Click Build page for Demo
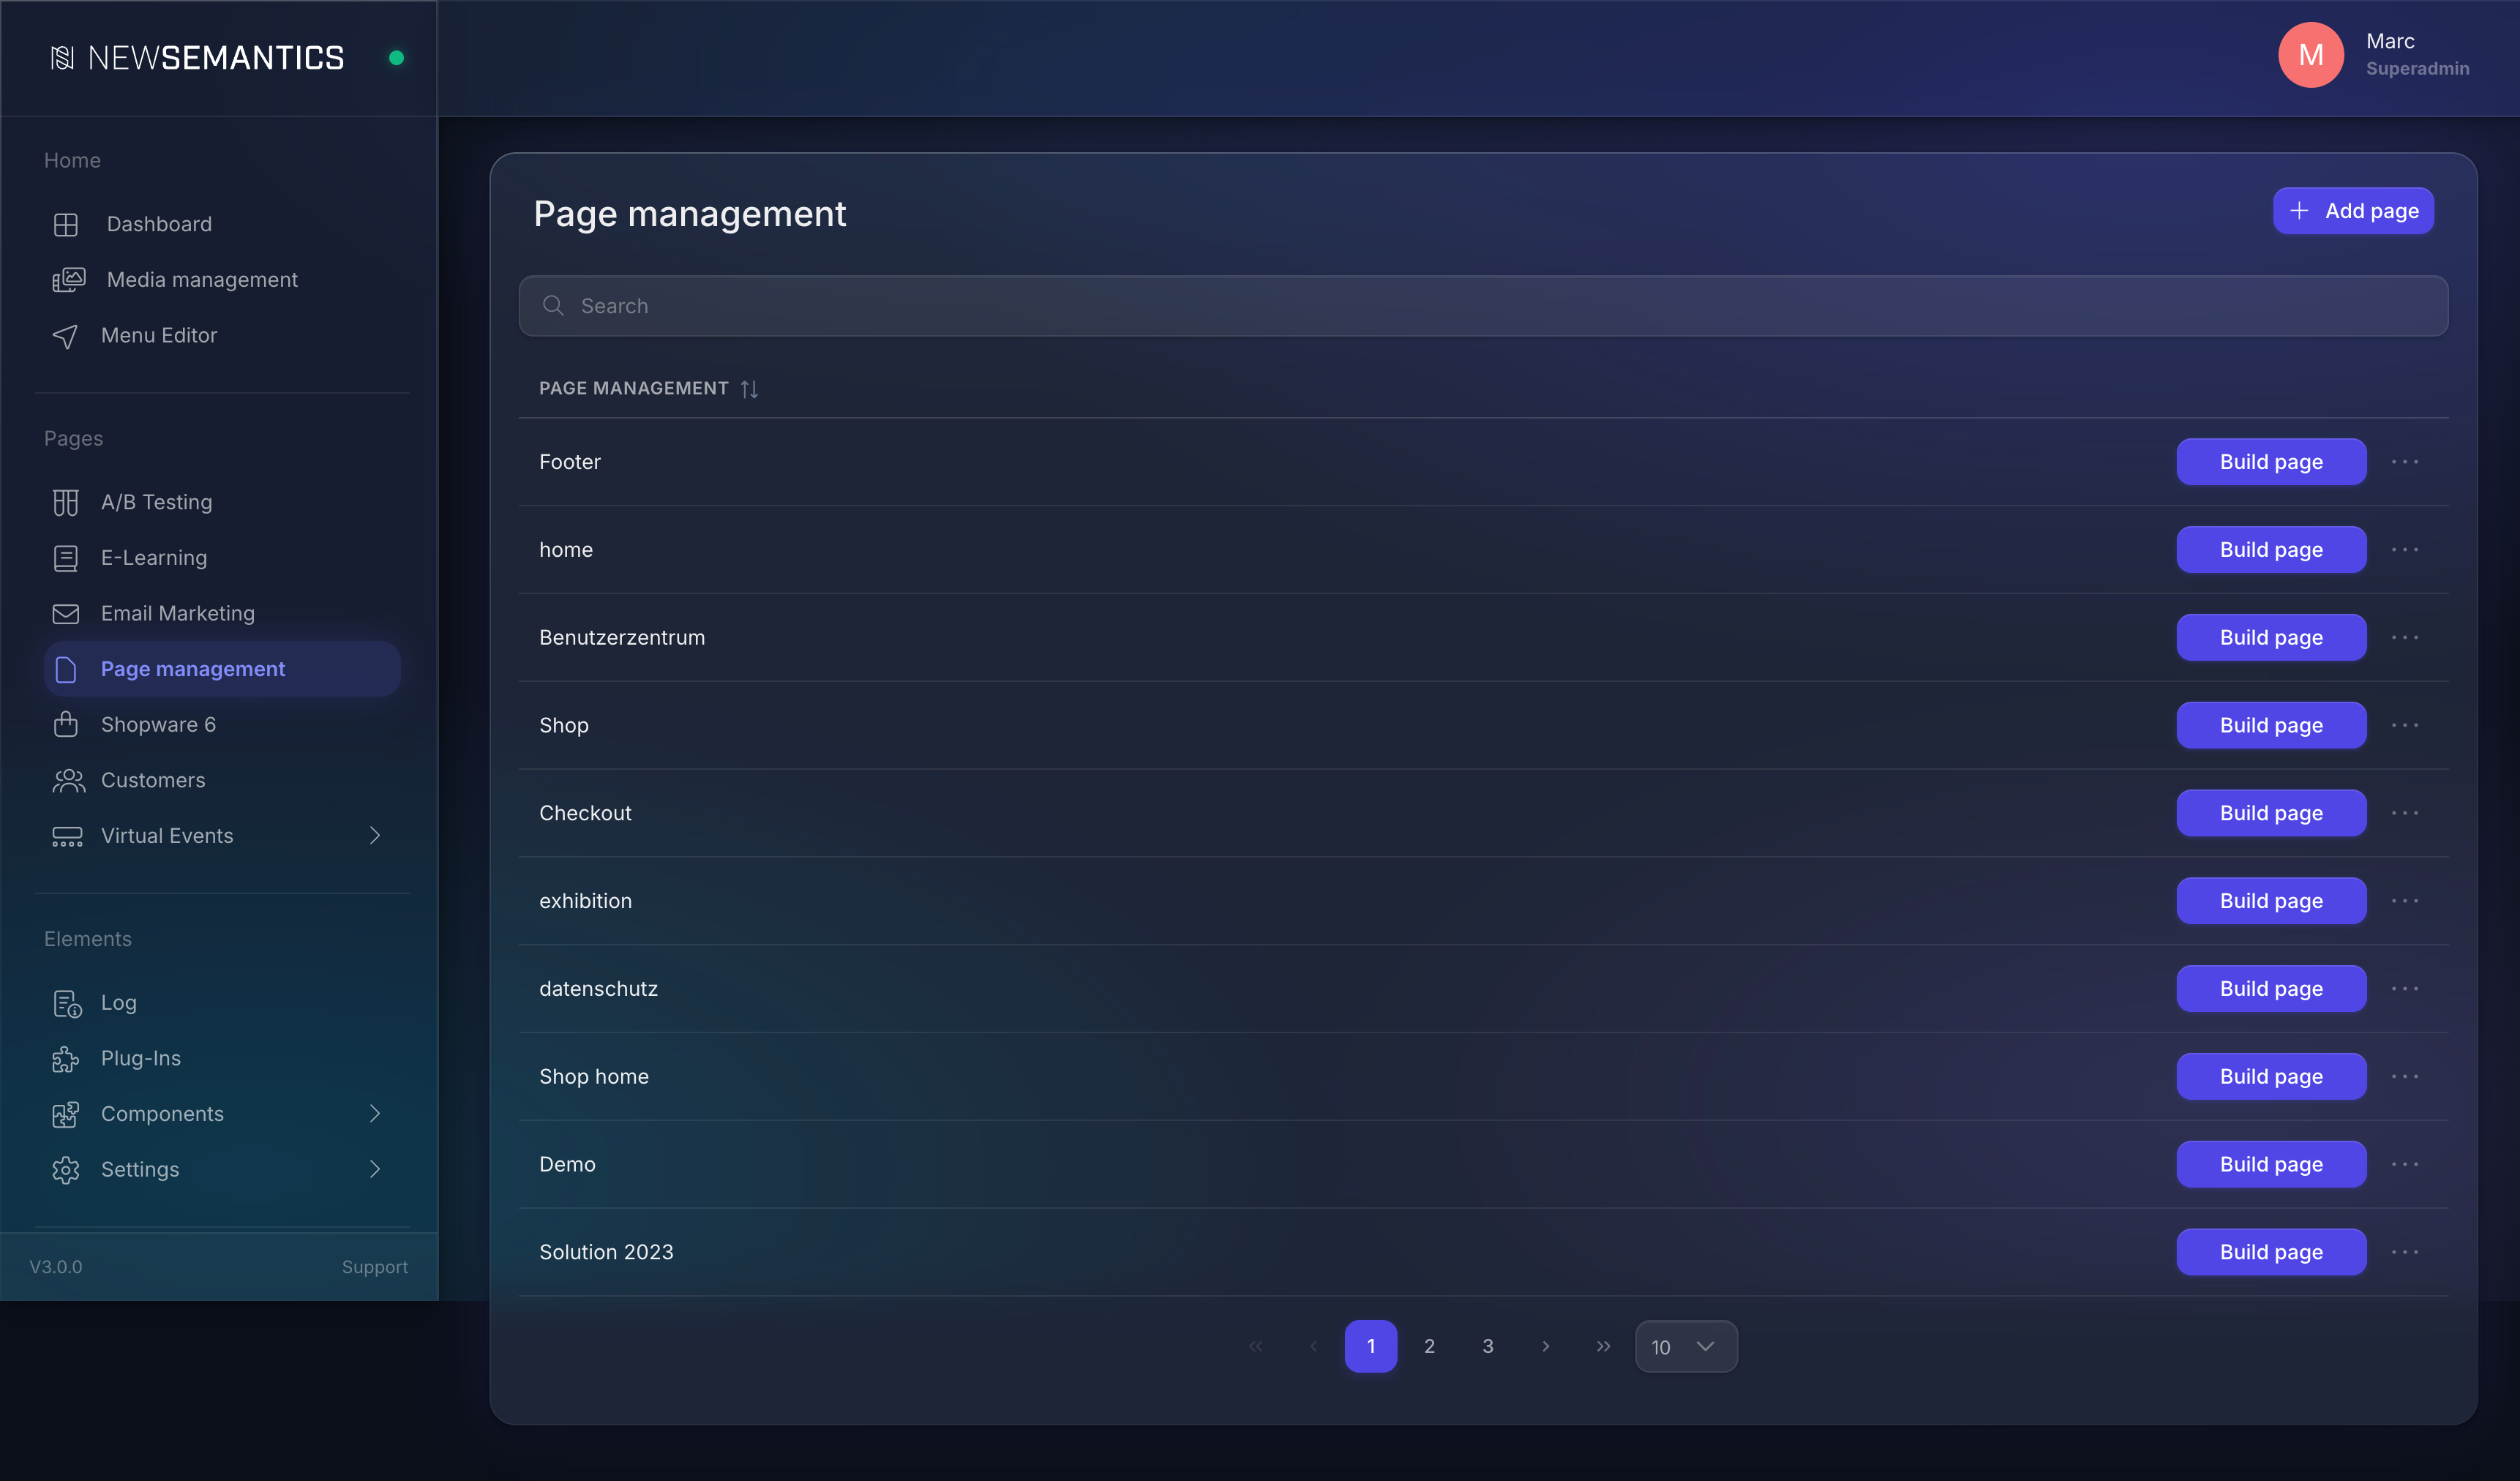This screenshot has width=2520, height=1481. point(2271,1164)
